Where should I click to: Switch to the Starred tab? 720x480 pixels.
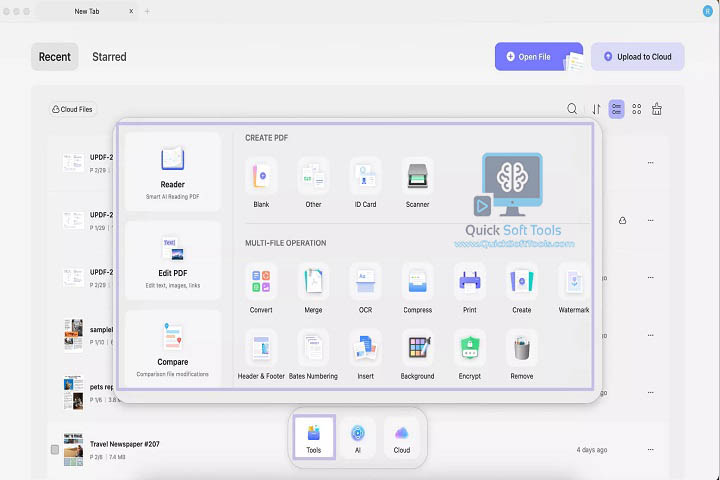tap(109, 56)
